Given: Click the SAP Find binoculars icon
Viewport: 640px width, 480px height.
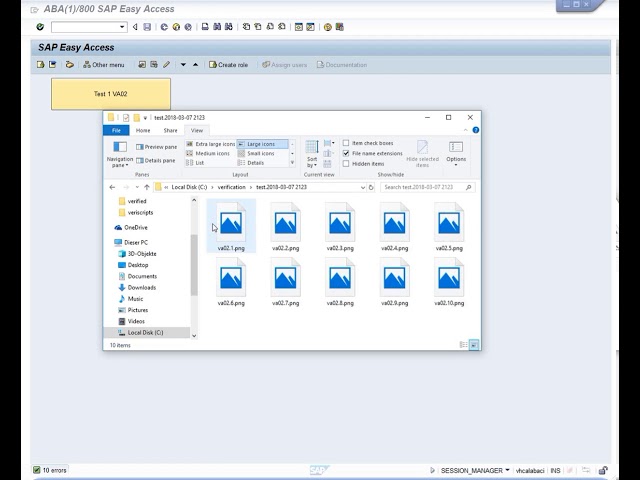Looking at the screenshot, I should point(217,27).
